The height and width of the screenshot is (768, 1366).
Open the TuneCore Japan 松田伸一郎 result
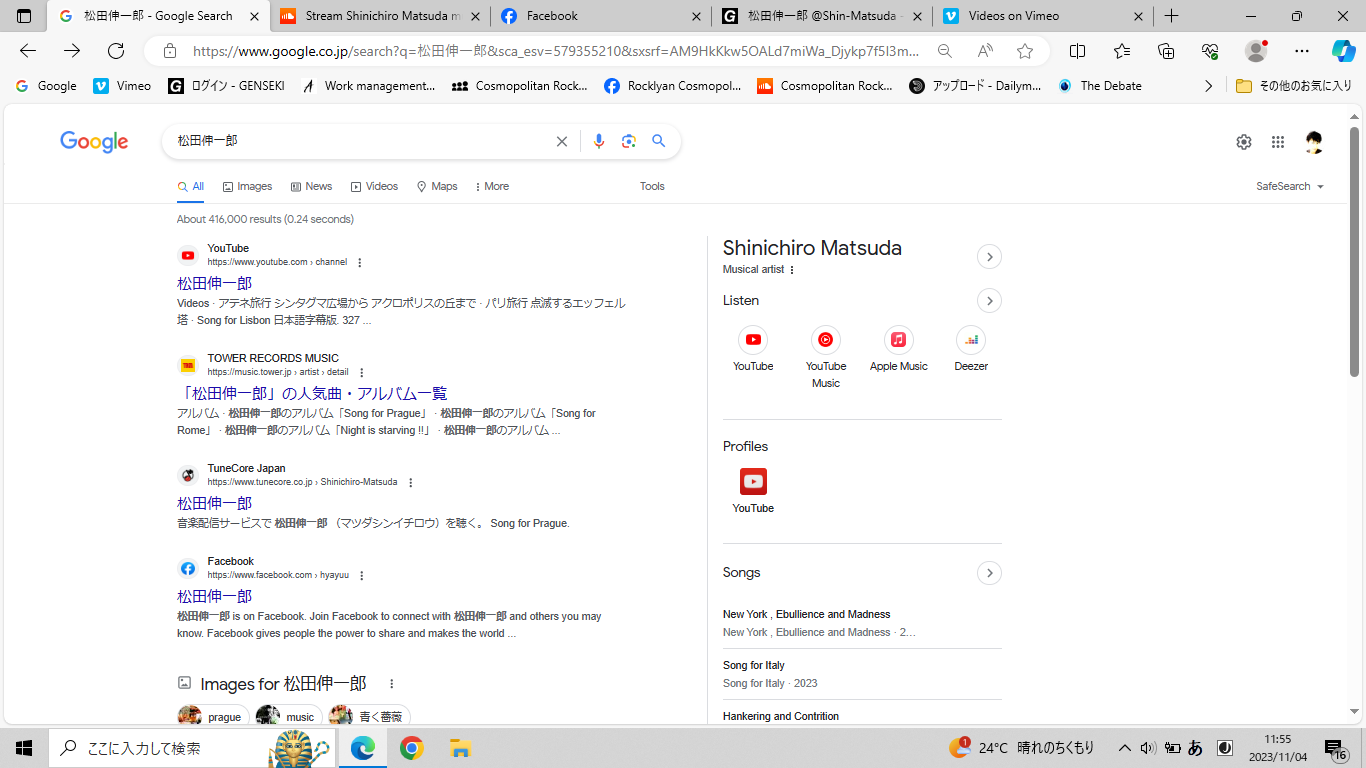[x=214, y=504]
